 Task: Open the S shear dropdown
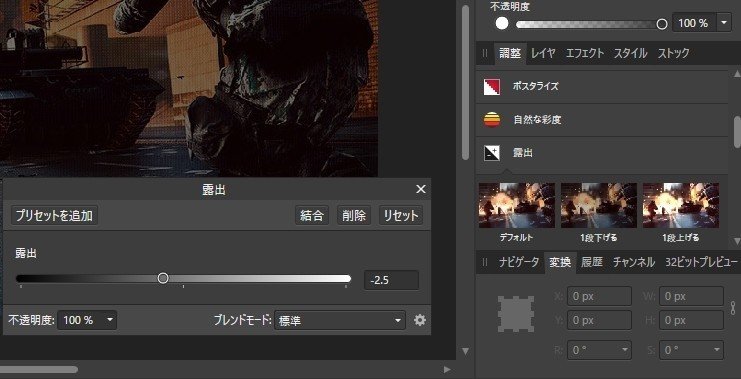[691, 350]
